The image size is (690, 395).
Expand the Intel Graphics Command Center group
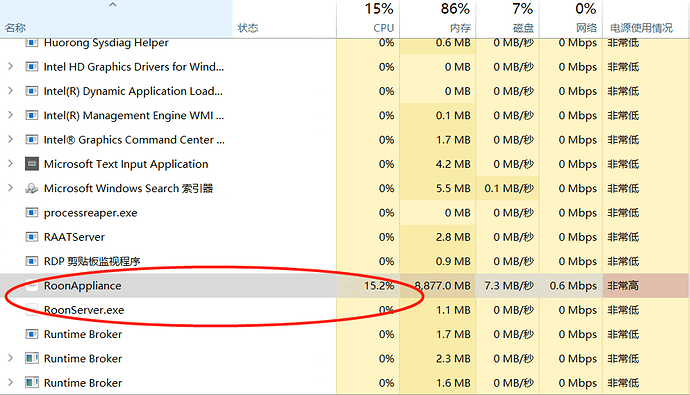[x=11, y=140]
